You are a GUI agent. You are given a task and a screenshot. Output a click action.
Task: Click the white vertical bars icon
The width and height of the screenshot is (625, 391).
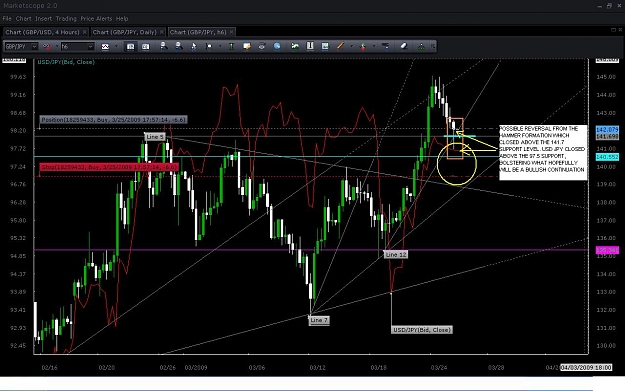tap(310, 46)
